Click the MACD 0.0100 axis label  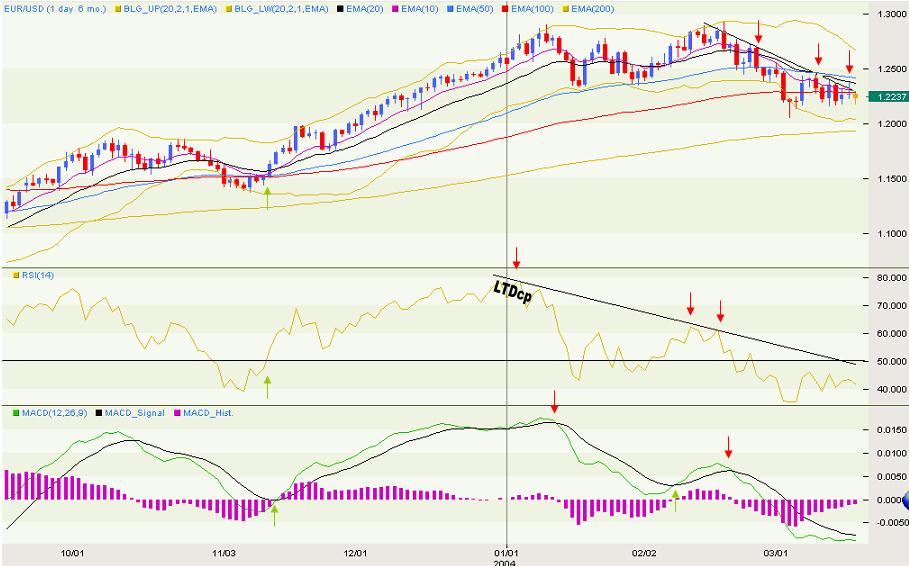point(893,453)
